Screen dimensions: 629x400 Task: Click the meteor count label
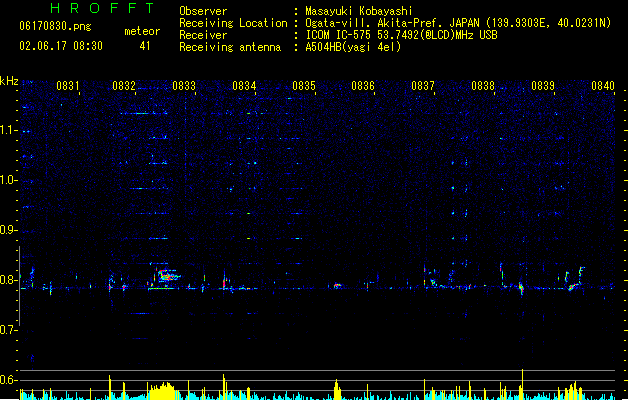pos(142,31)
